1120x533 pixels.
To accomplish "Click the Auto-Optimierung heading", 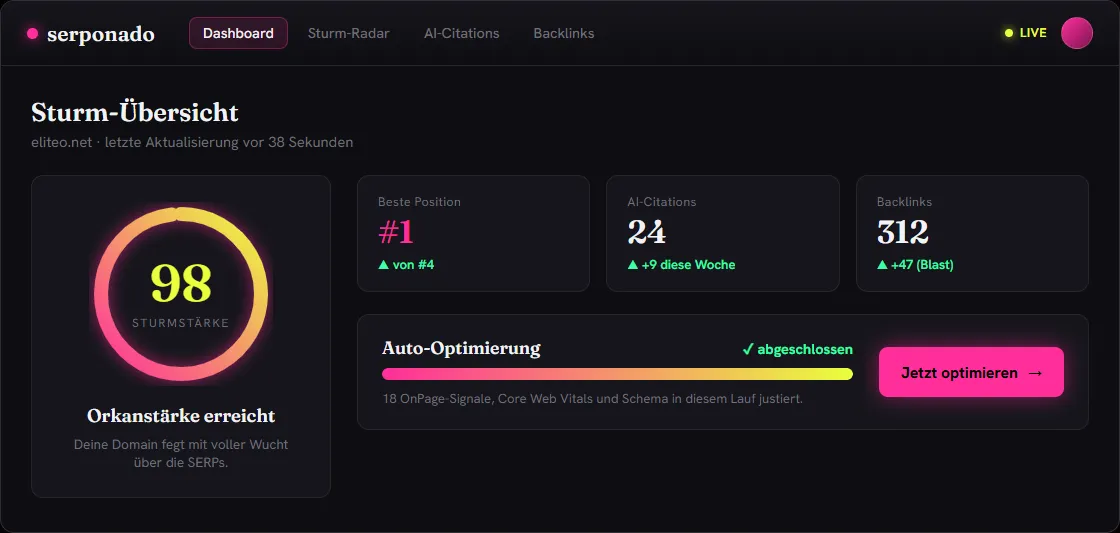I will (461, 349).
